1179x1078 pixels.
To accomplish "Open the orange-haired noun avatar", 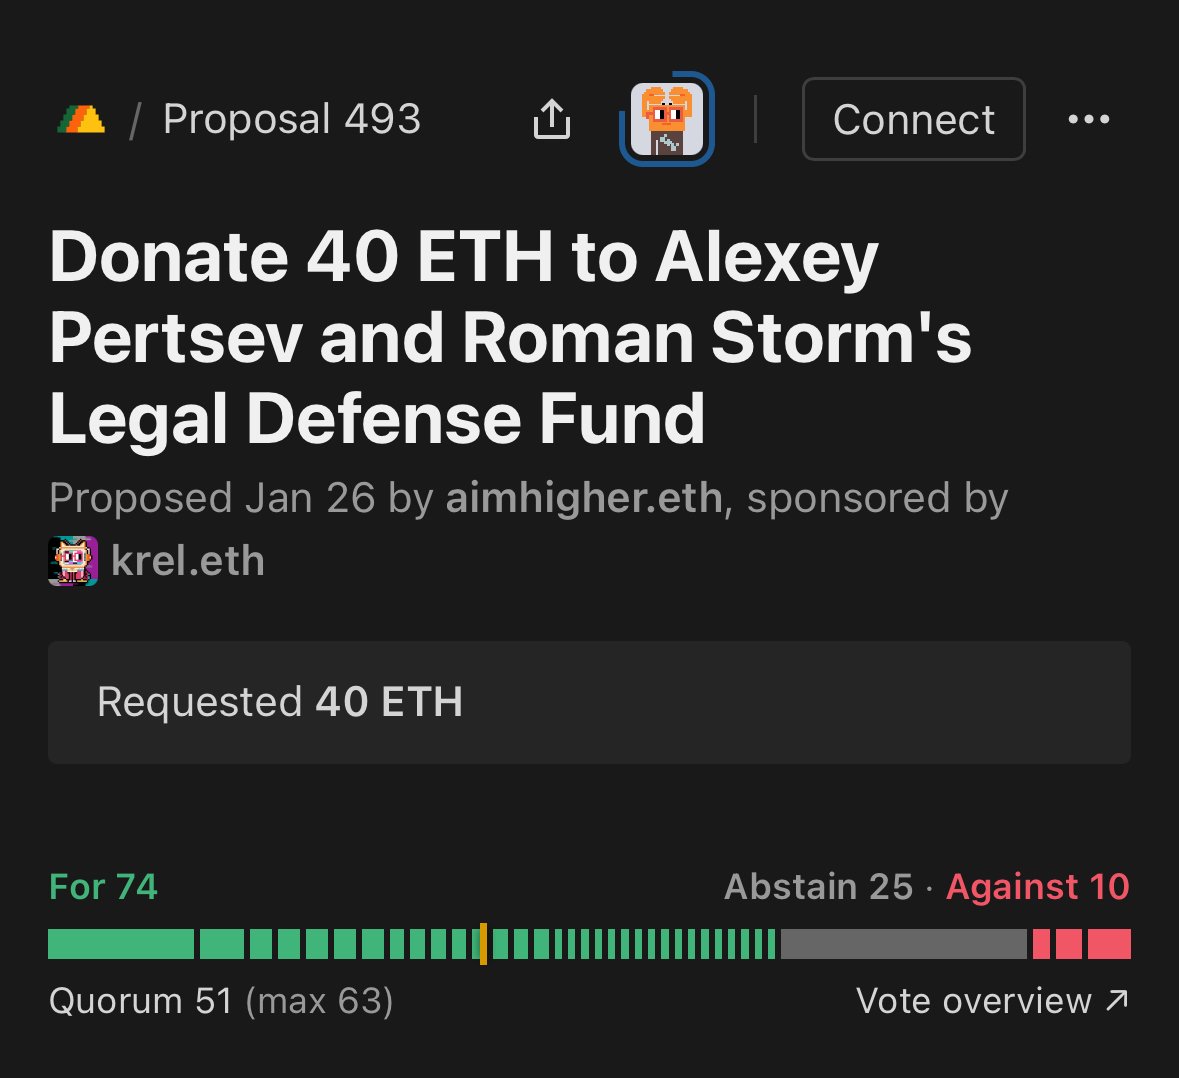I will click(x=667, y=120).
